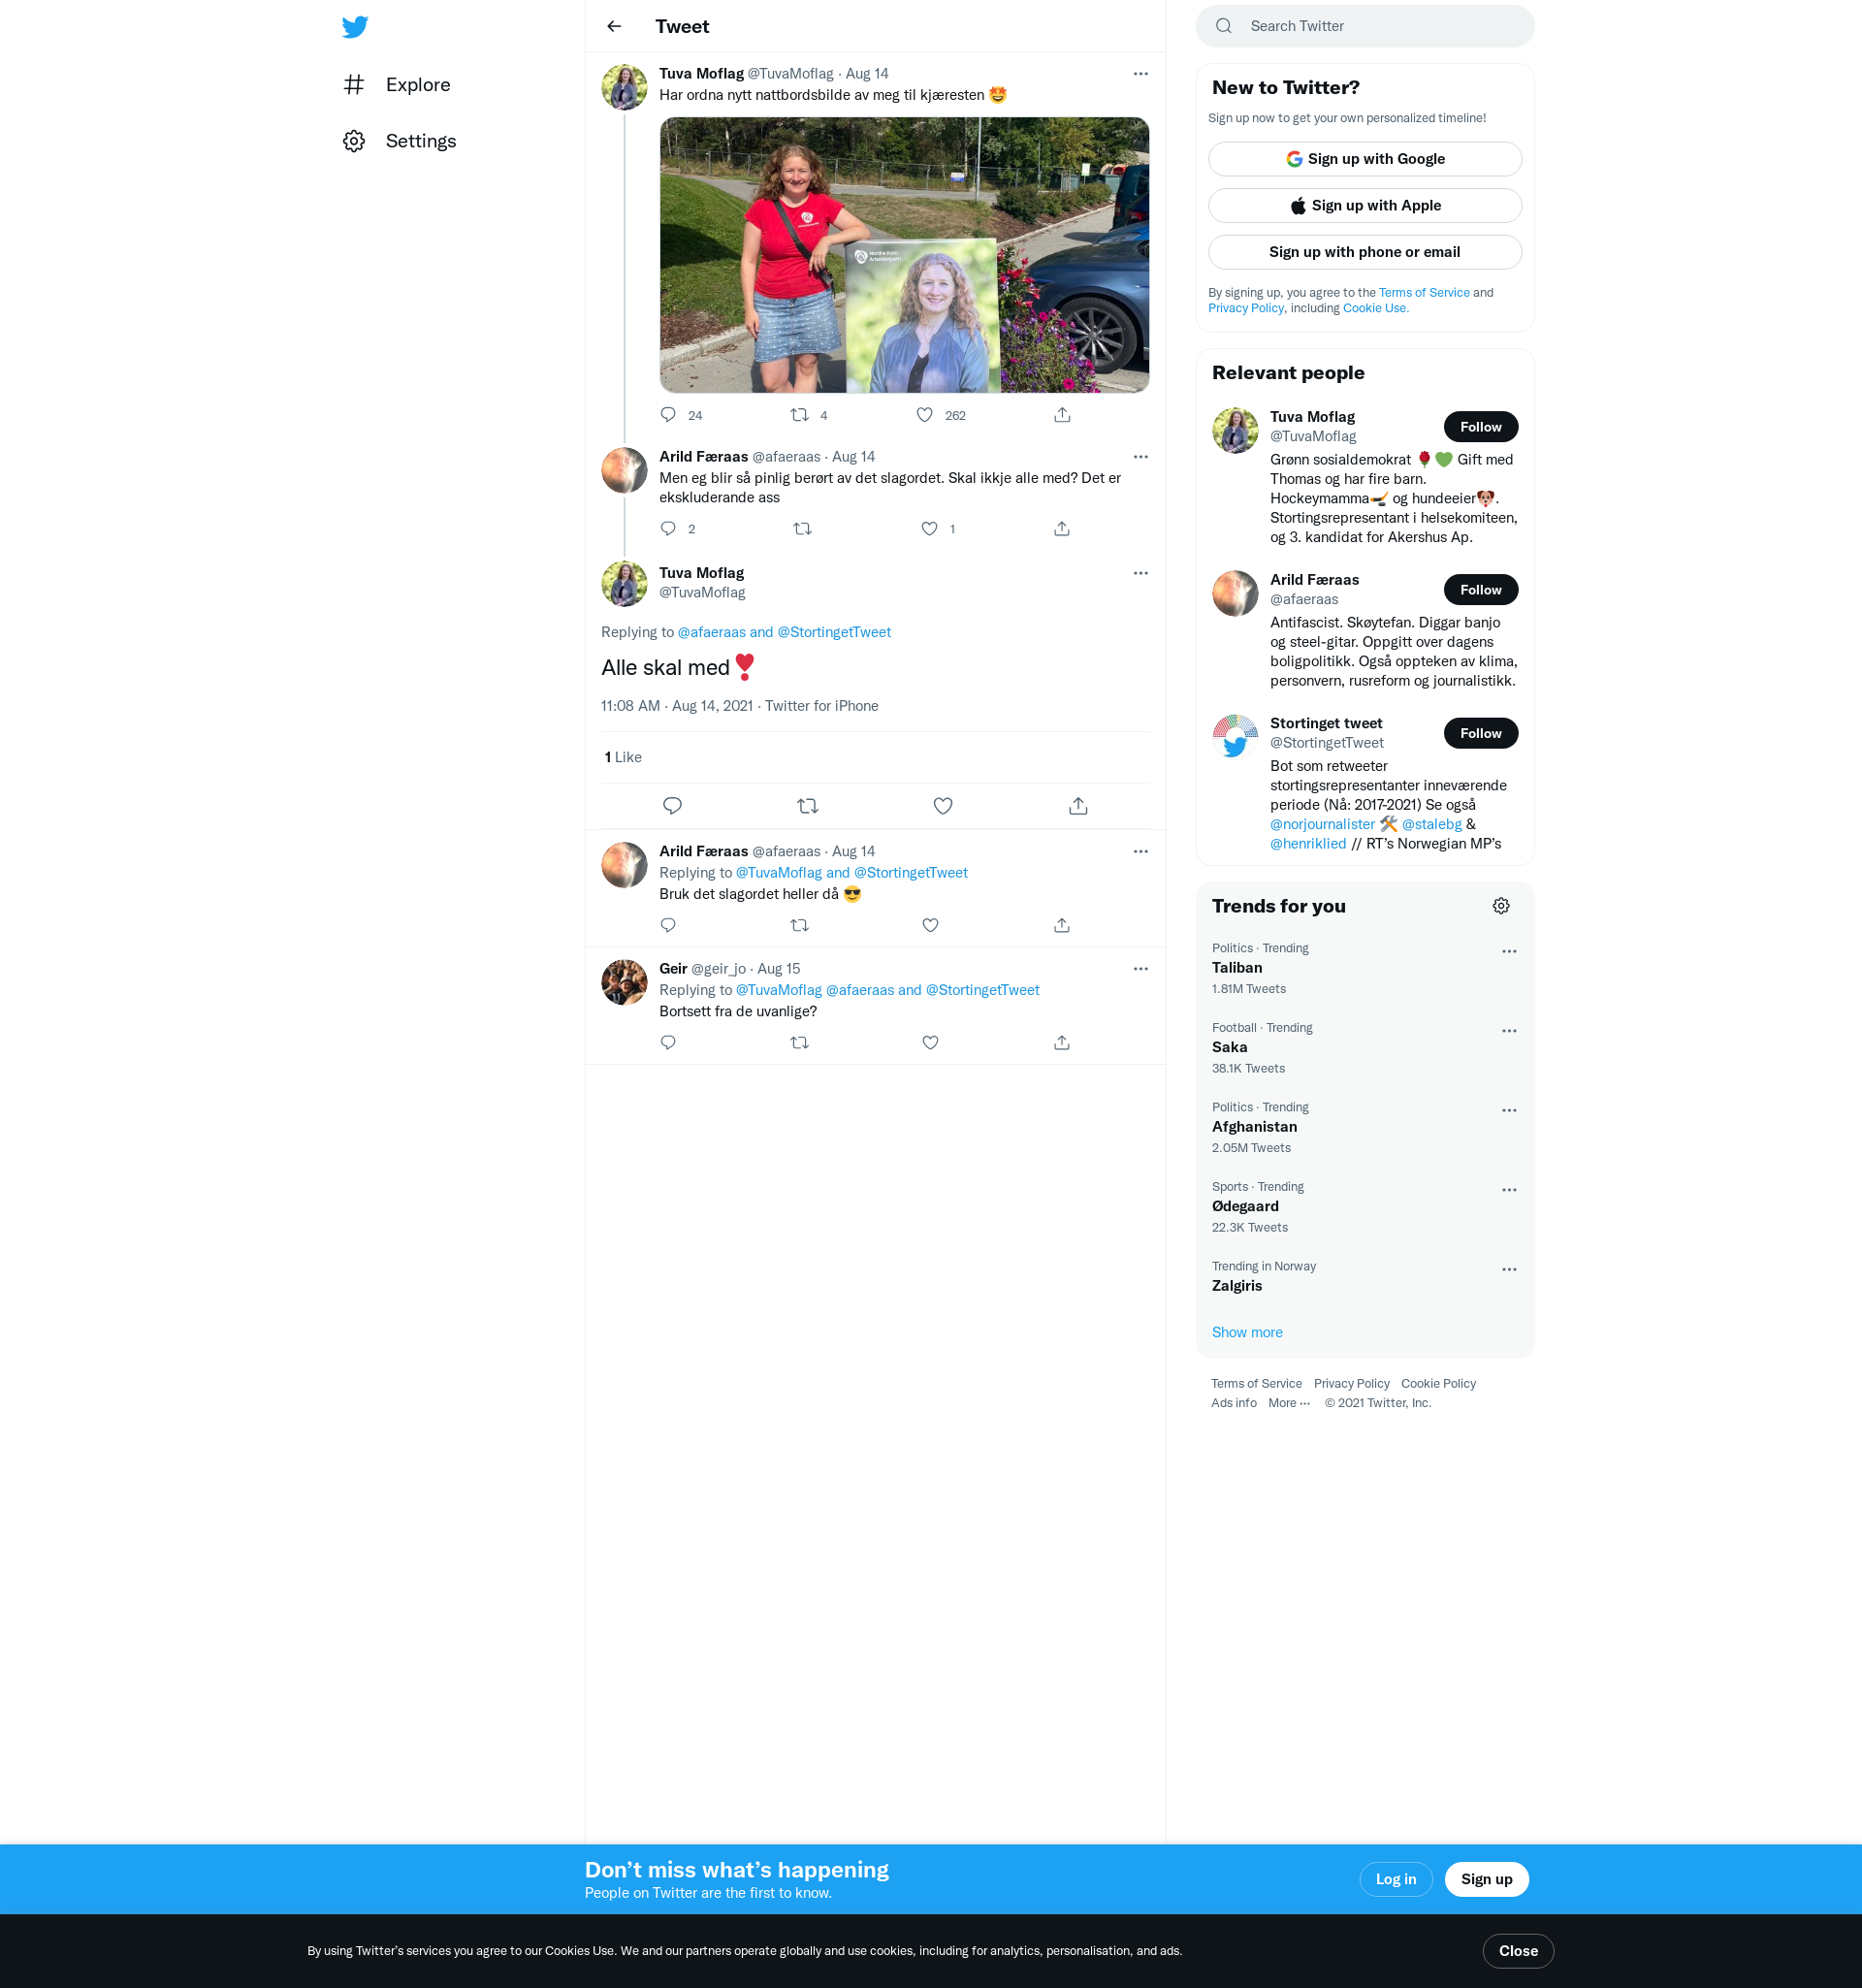The width and height of the screenshot is (1862, 1988).
Task: Open more options for Saka trend
Action: pyautogui.click(x=1508, y=1031)
